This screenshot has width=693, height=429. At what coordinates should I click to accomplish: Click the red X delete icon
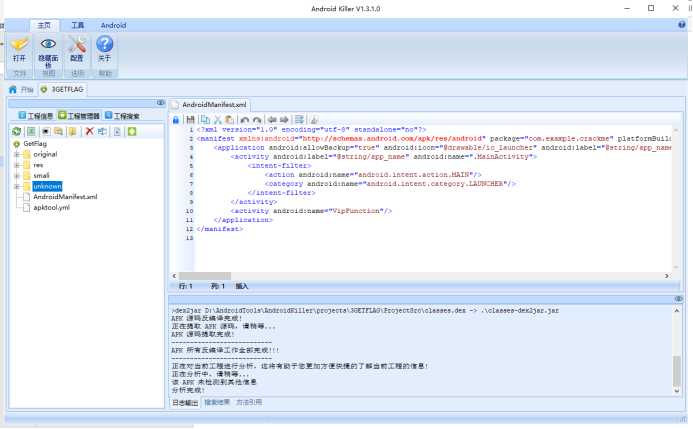click(x=89, y=131)
